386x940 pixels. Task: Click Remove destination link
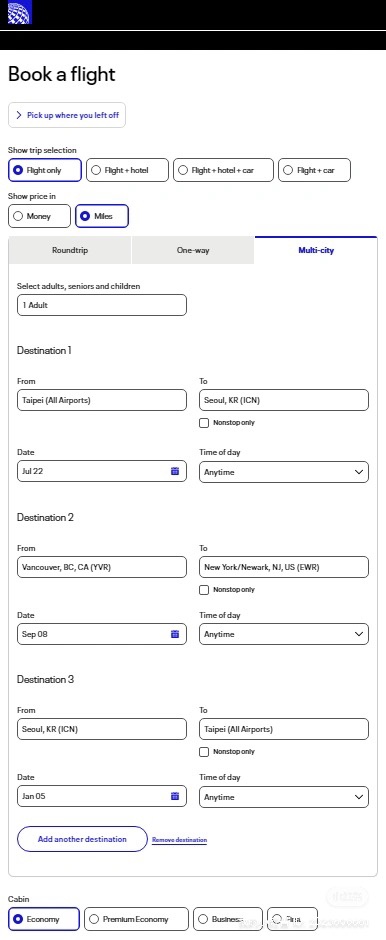tap(179, 840)
